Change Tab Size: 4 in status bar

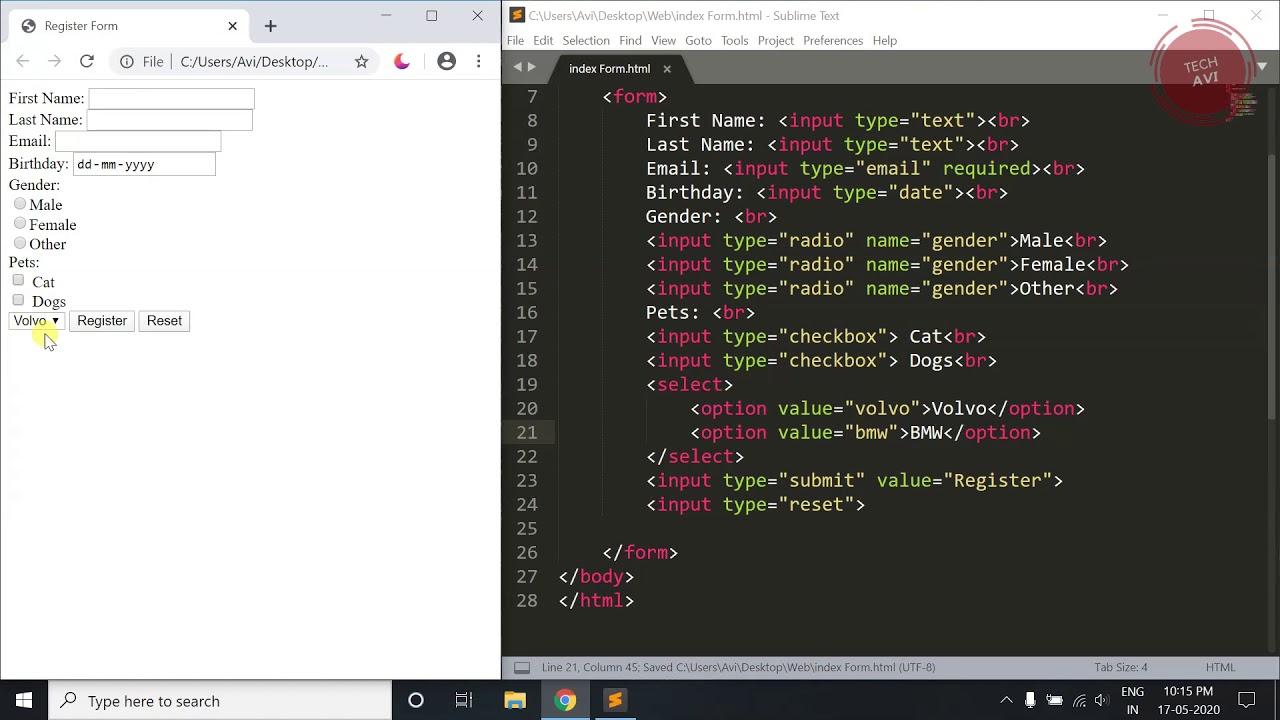click(x=1121, y=667)
